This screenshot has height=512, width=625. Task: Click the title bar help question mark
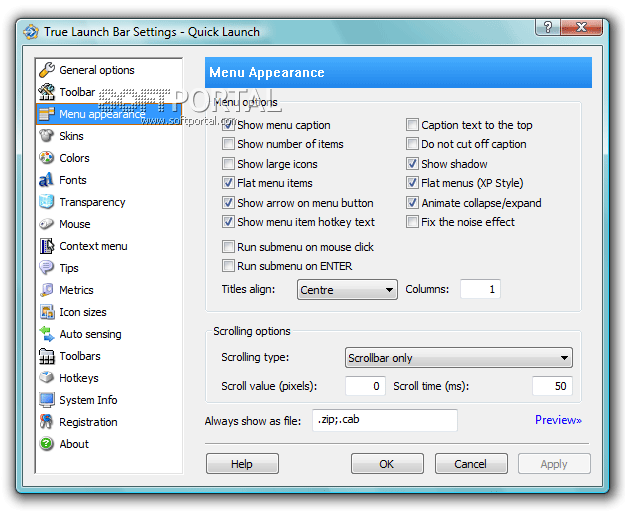click(x=548, y=27)
